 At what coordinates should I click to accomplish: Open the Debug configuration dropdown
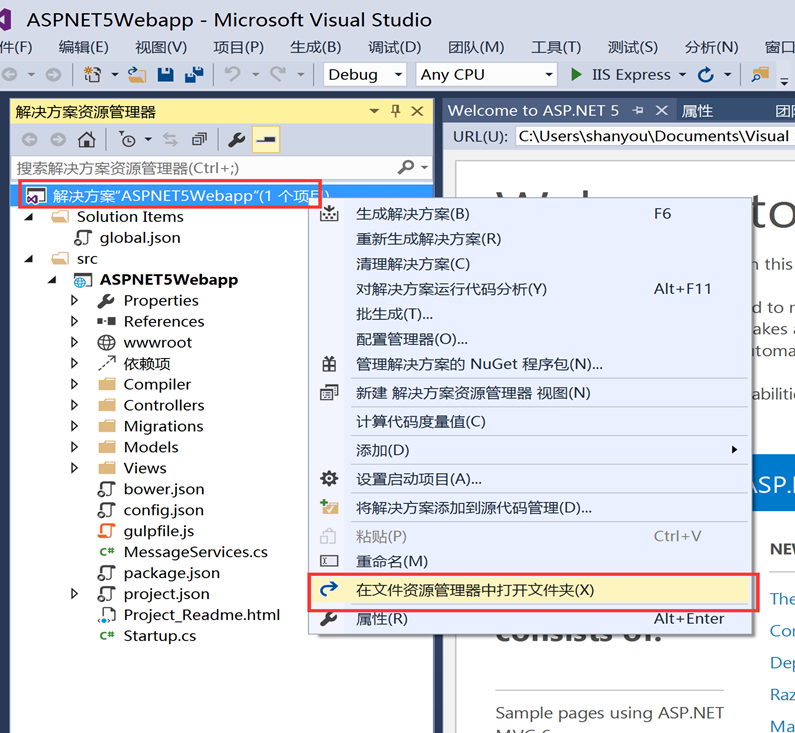pos(365,75)
